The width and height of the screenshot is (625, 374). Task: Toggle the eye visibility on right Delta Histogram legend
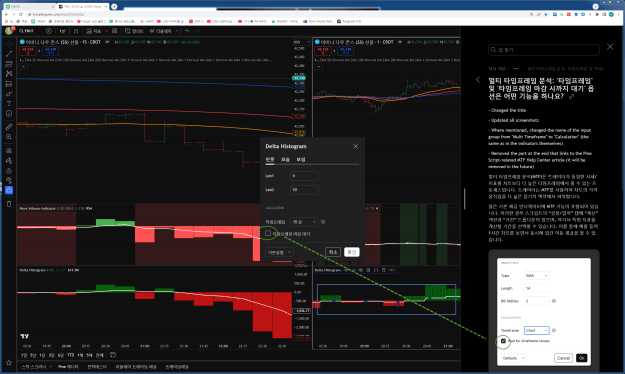[361, 270]
